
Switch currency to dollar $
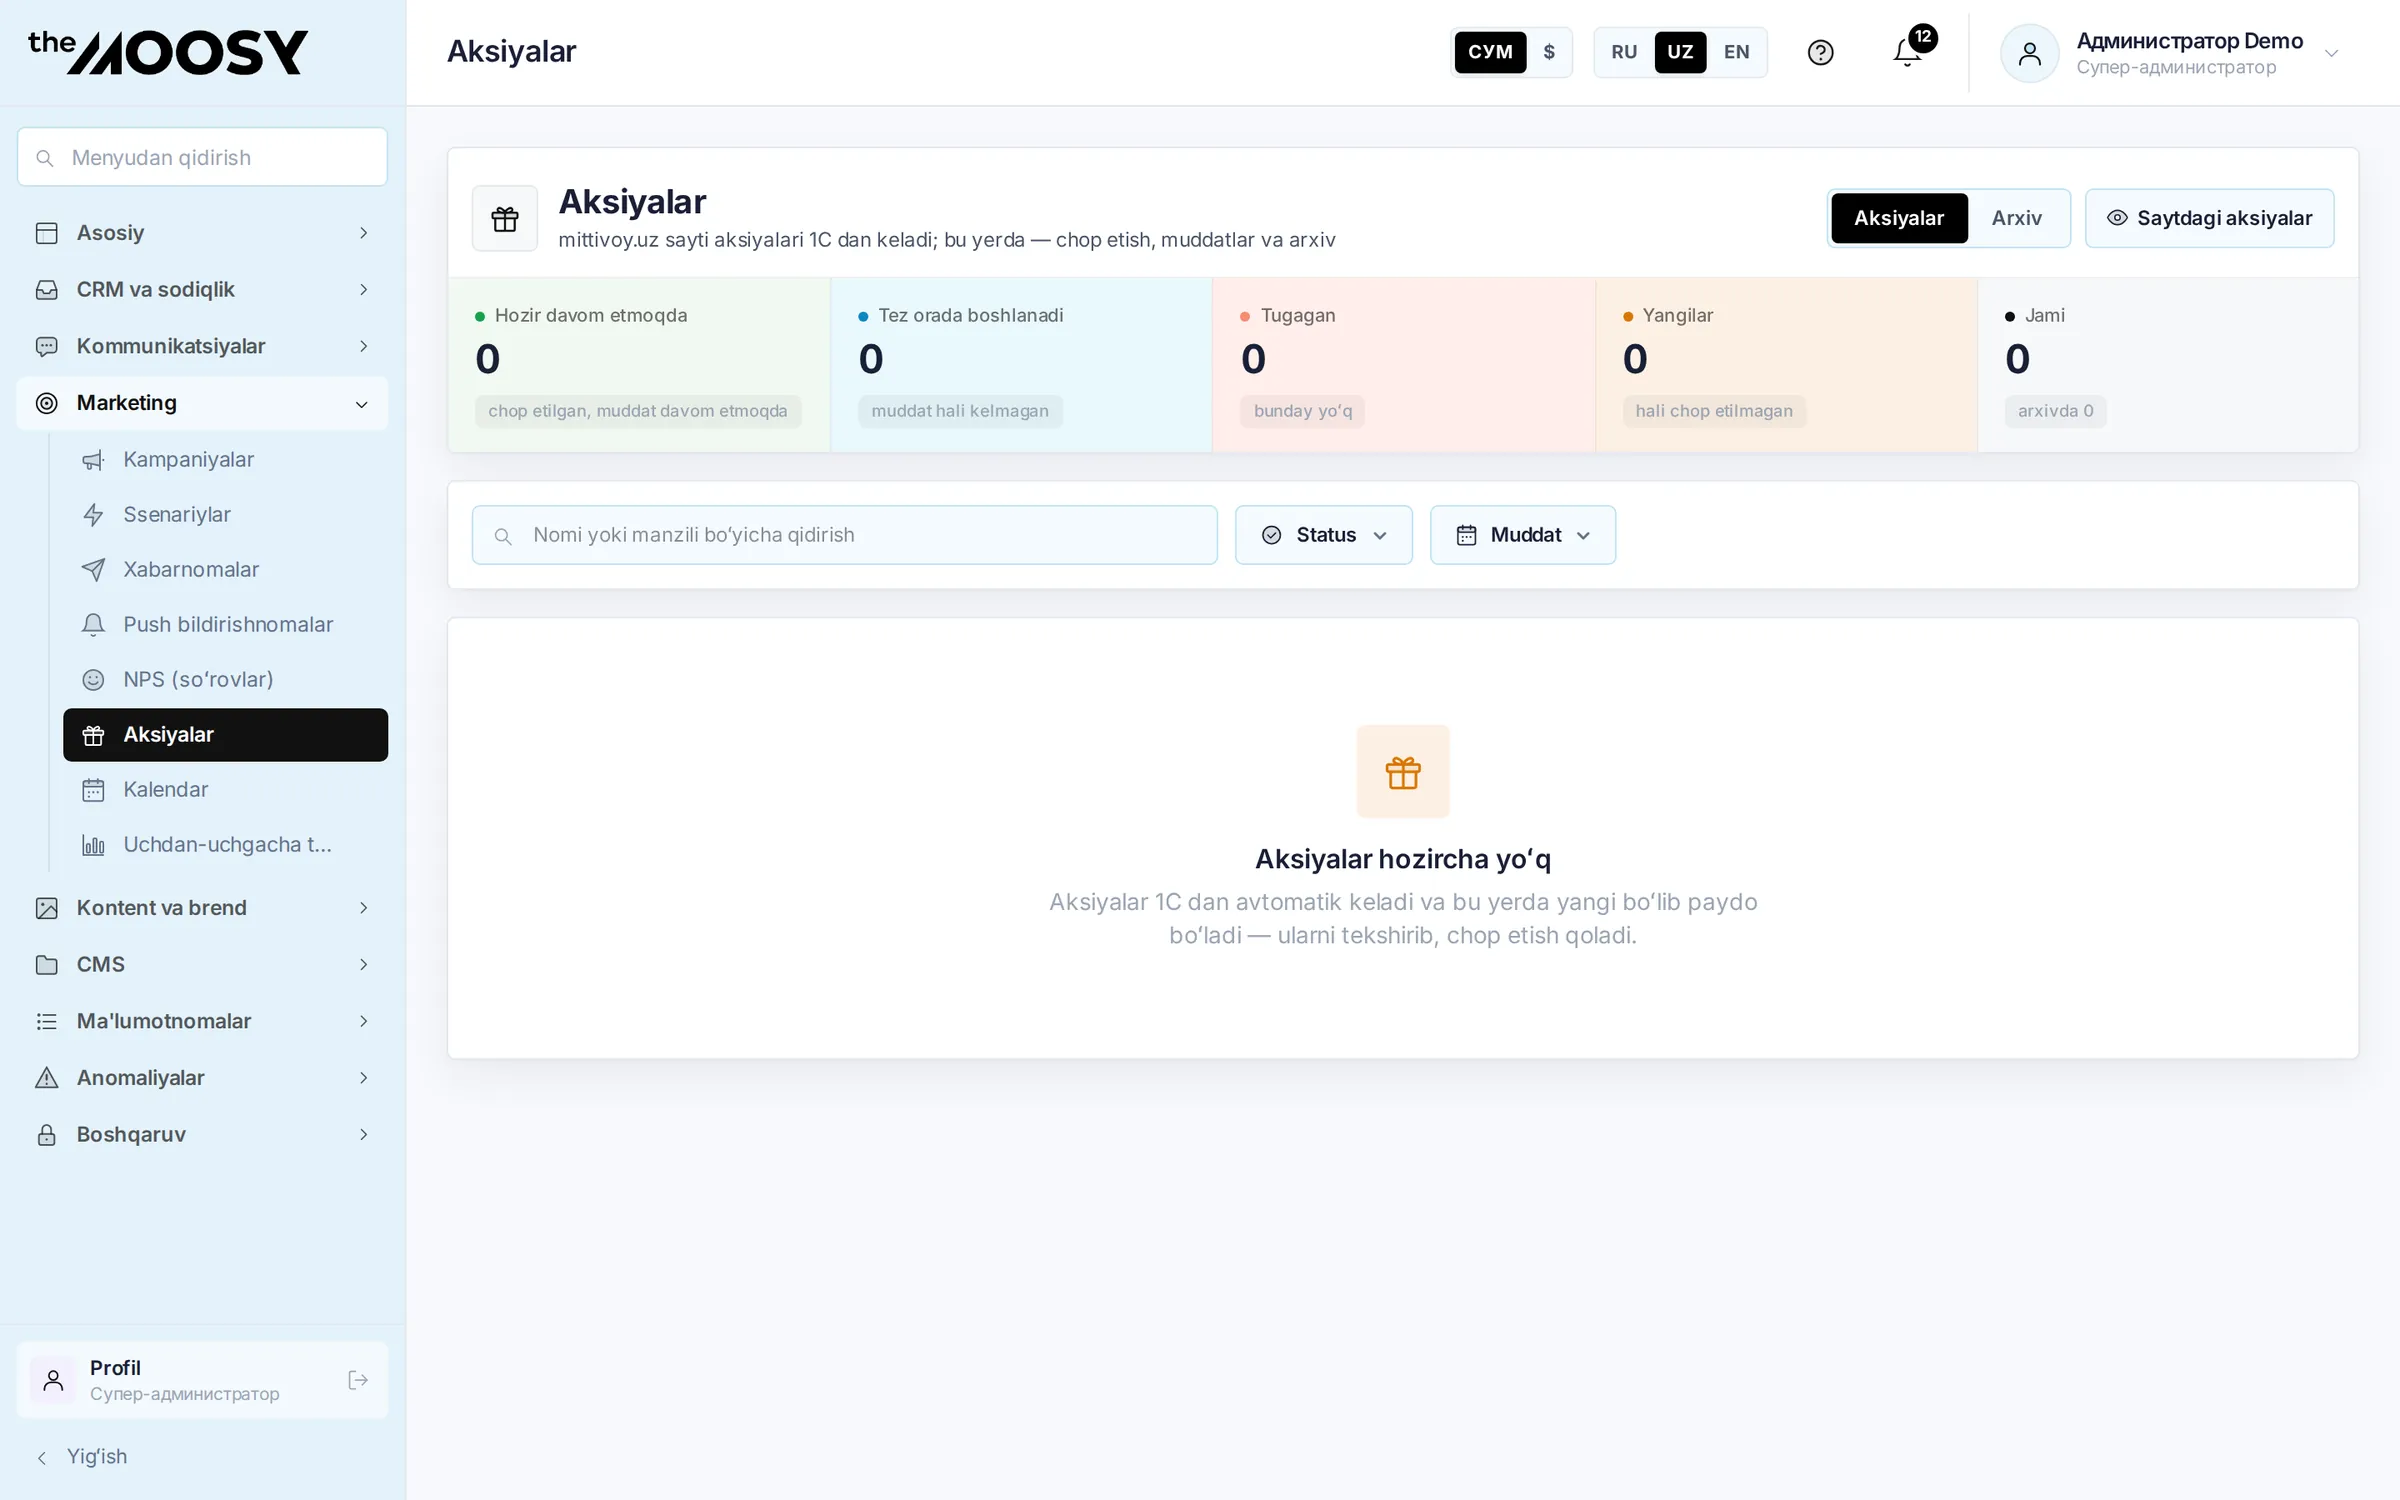coord(1549,52)
